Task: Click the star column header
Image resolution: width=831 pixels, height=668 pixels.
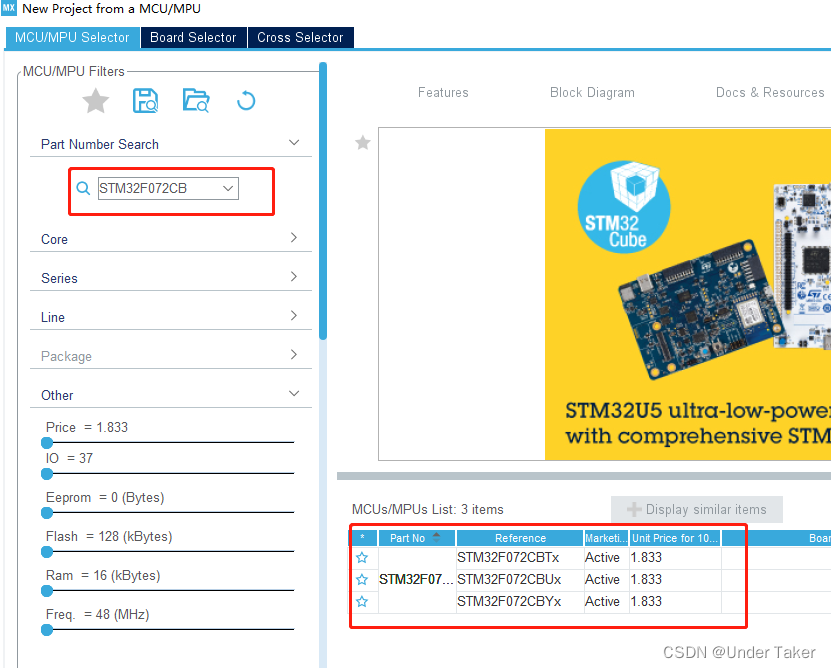Action: tap(363, 538)
